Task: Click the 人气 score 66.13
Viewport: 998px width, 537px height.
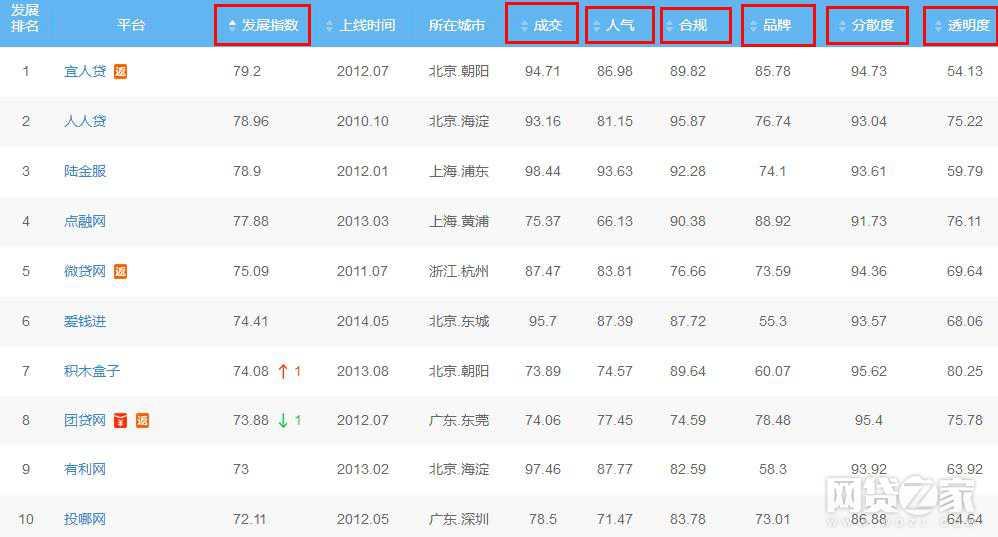Action: click(x=615, y=221)
